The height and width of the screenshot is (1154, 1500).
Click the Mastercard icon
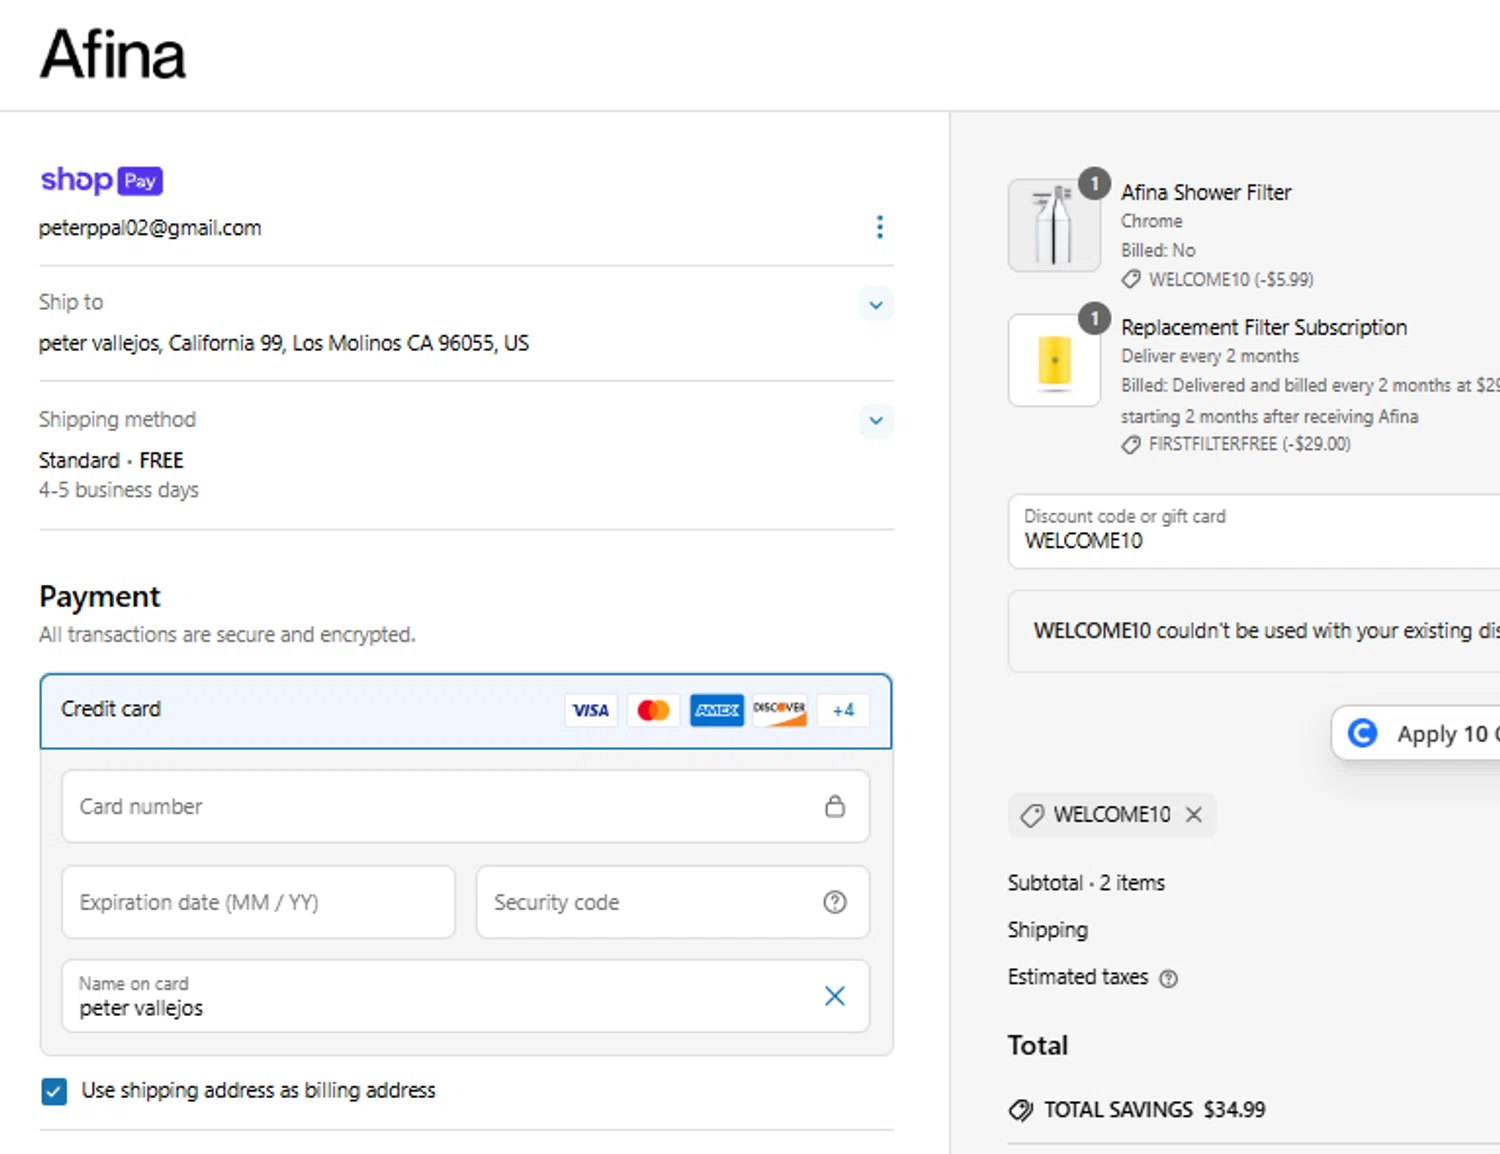654,710
